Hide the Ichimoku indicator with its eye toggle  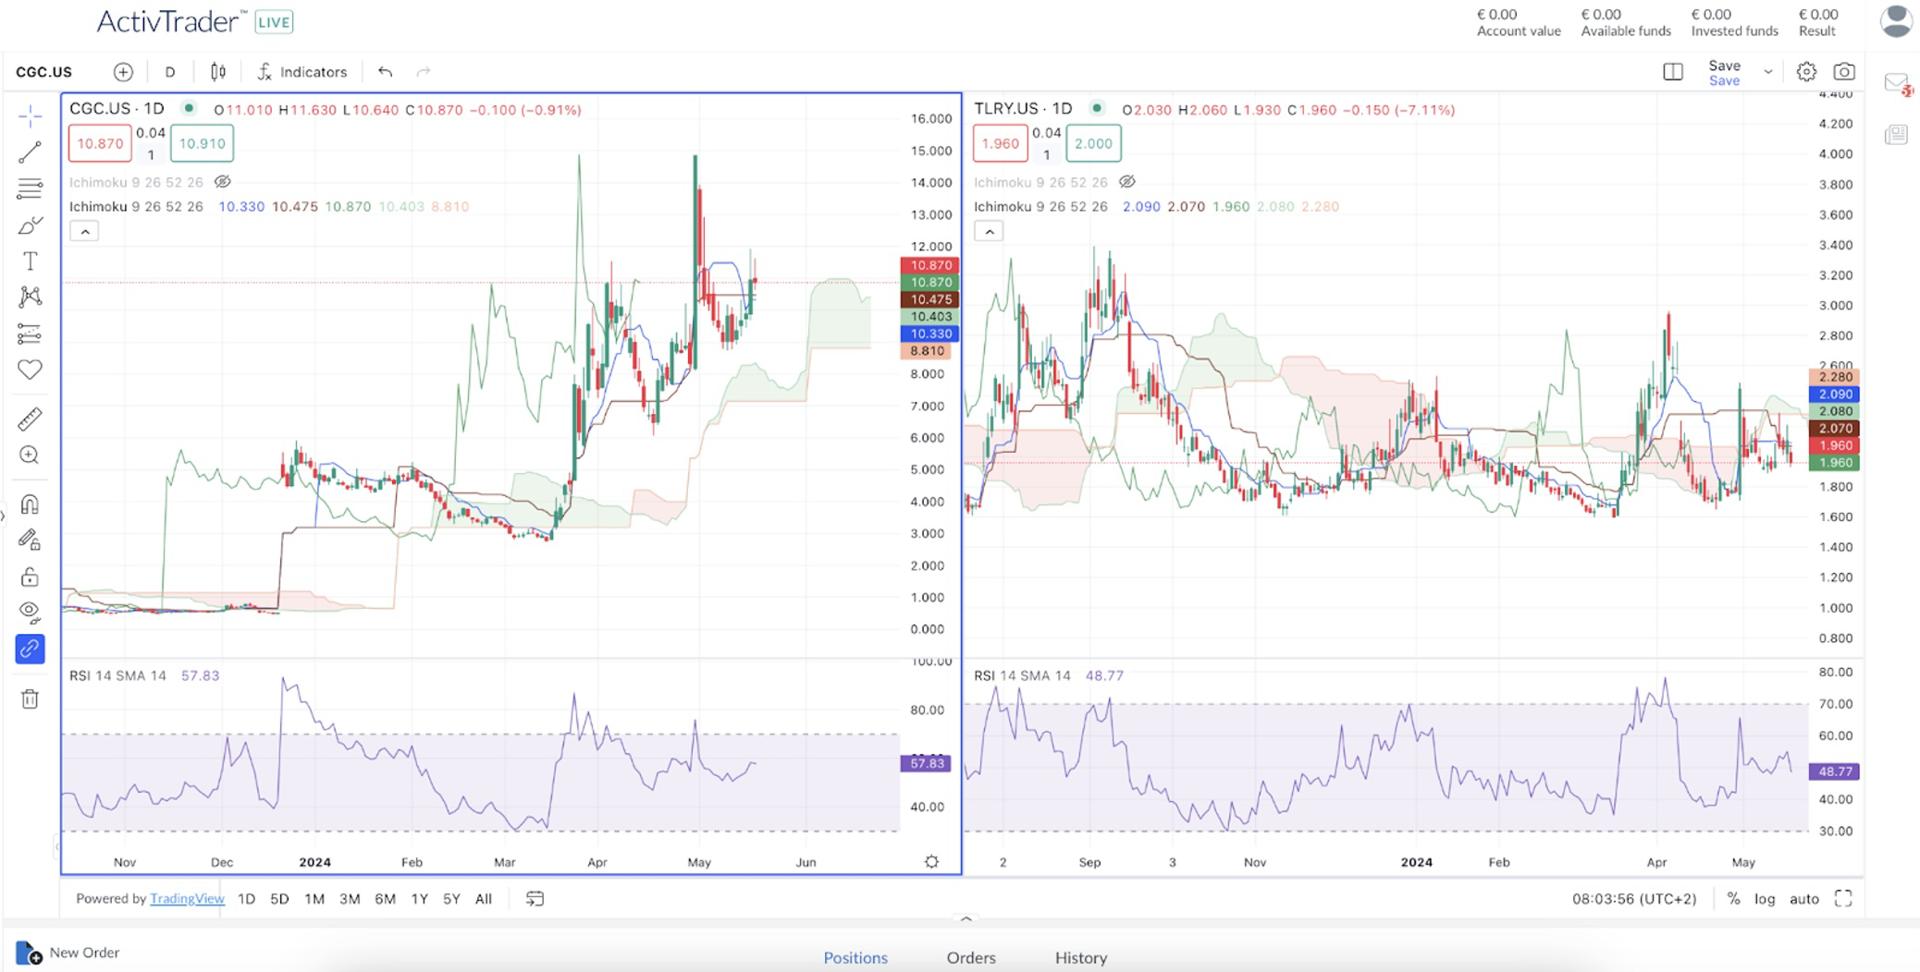224,182
